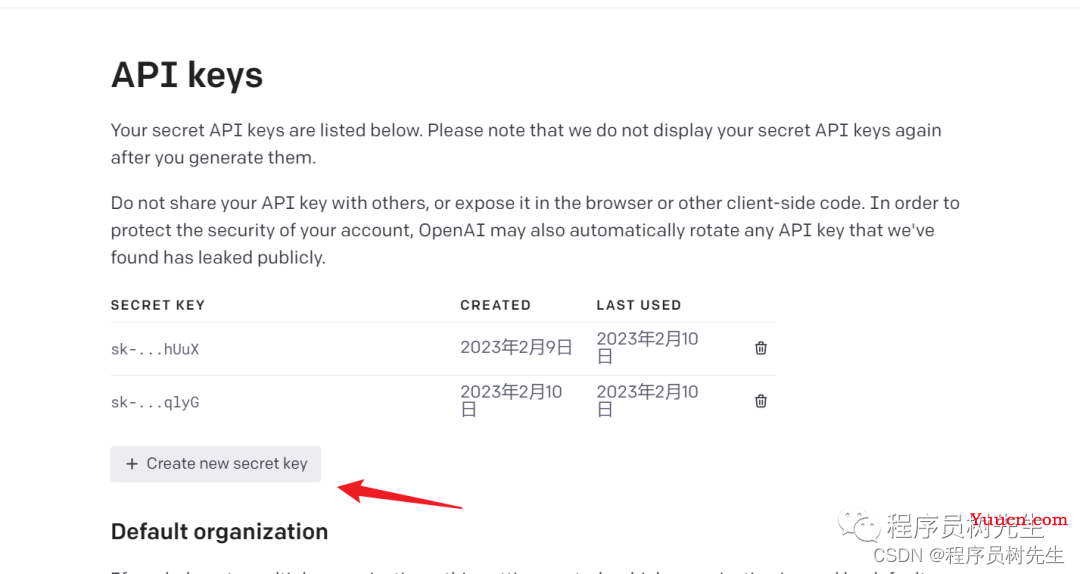This screenshot has height=574, width=1080.
Task: Click the plus icon beside Create new secret key
Action: tap(132, 464)
